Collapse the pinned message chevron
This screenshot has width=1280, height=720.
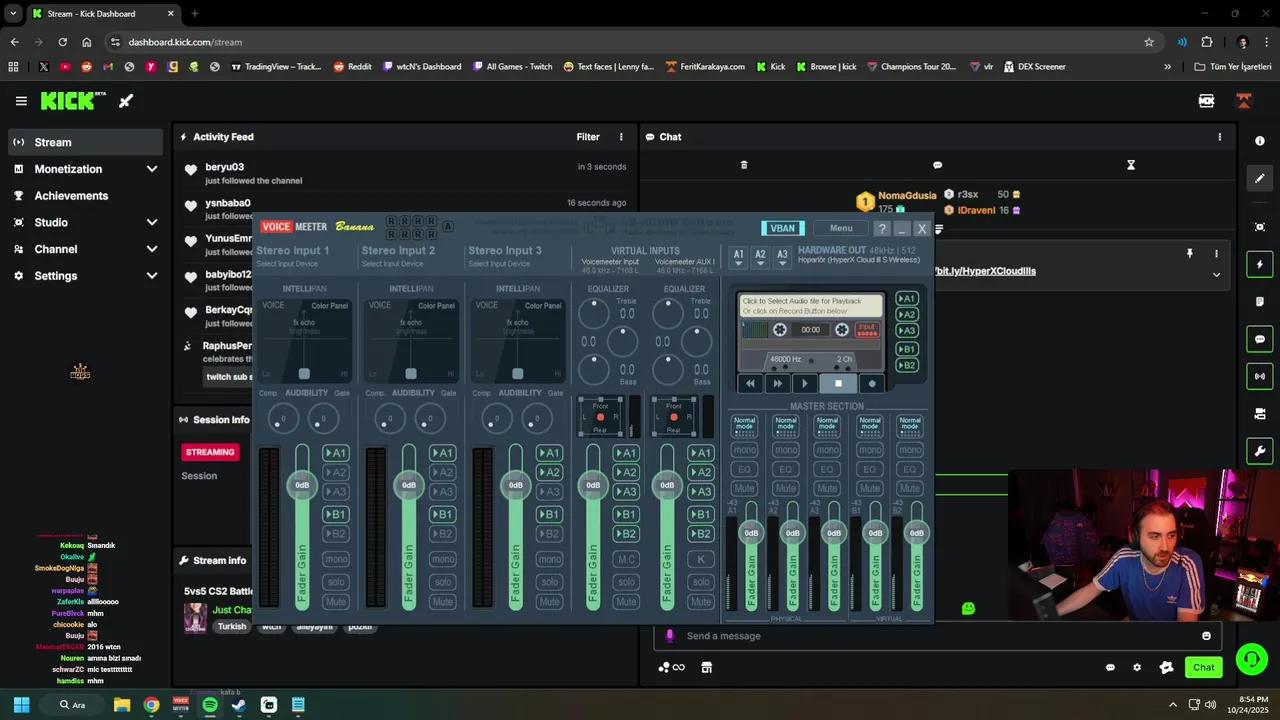pos(1216,274)
